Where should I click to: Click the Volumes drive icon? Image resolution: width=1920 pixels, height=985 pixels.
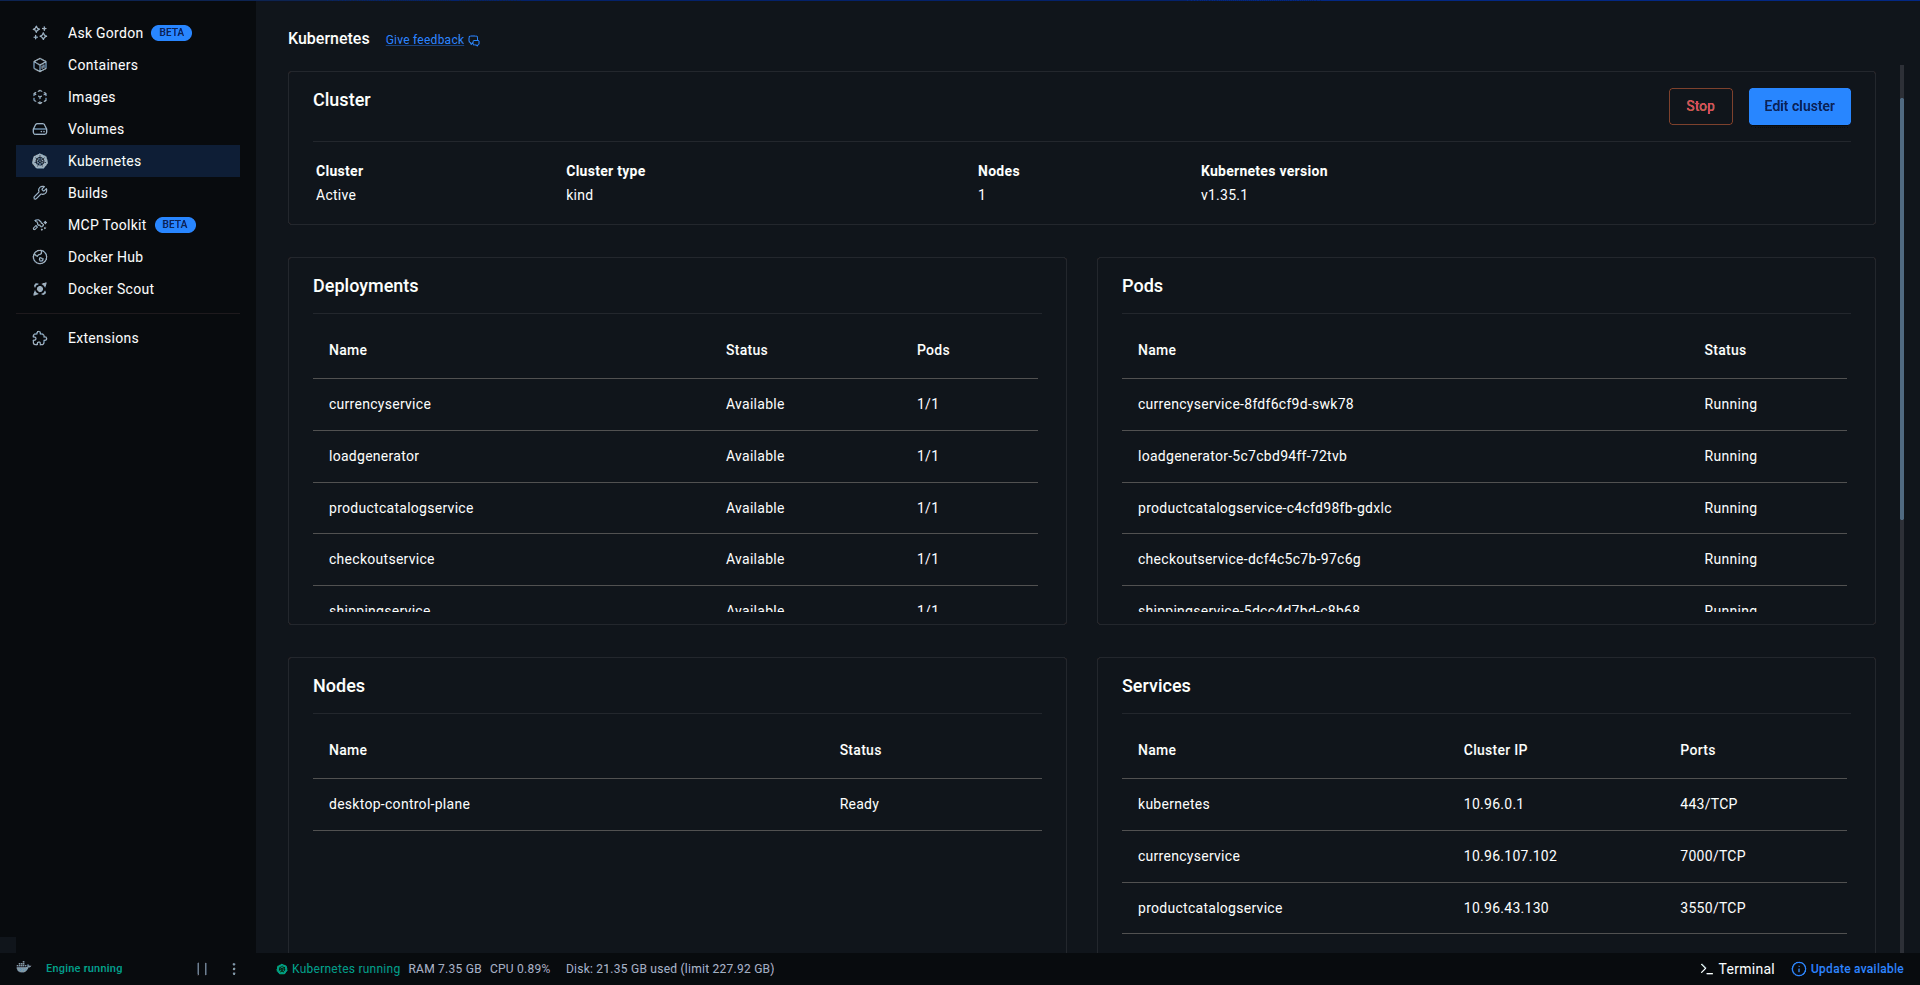coord(40,129)
